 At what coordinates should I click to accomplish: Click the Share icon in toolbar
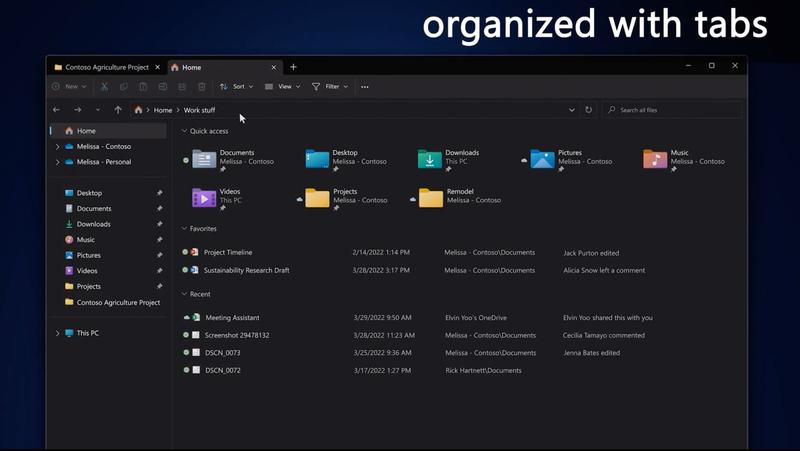click(x=182, y=87)
